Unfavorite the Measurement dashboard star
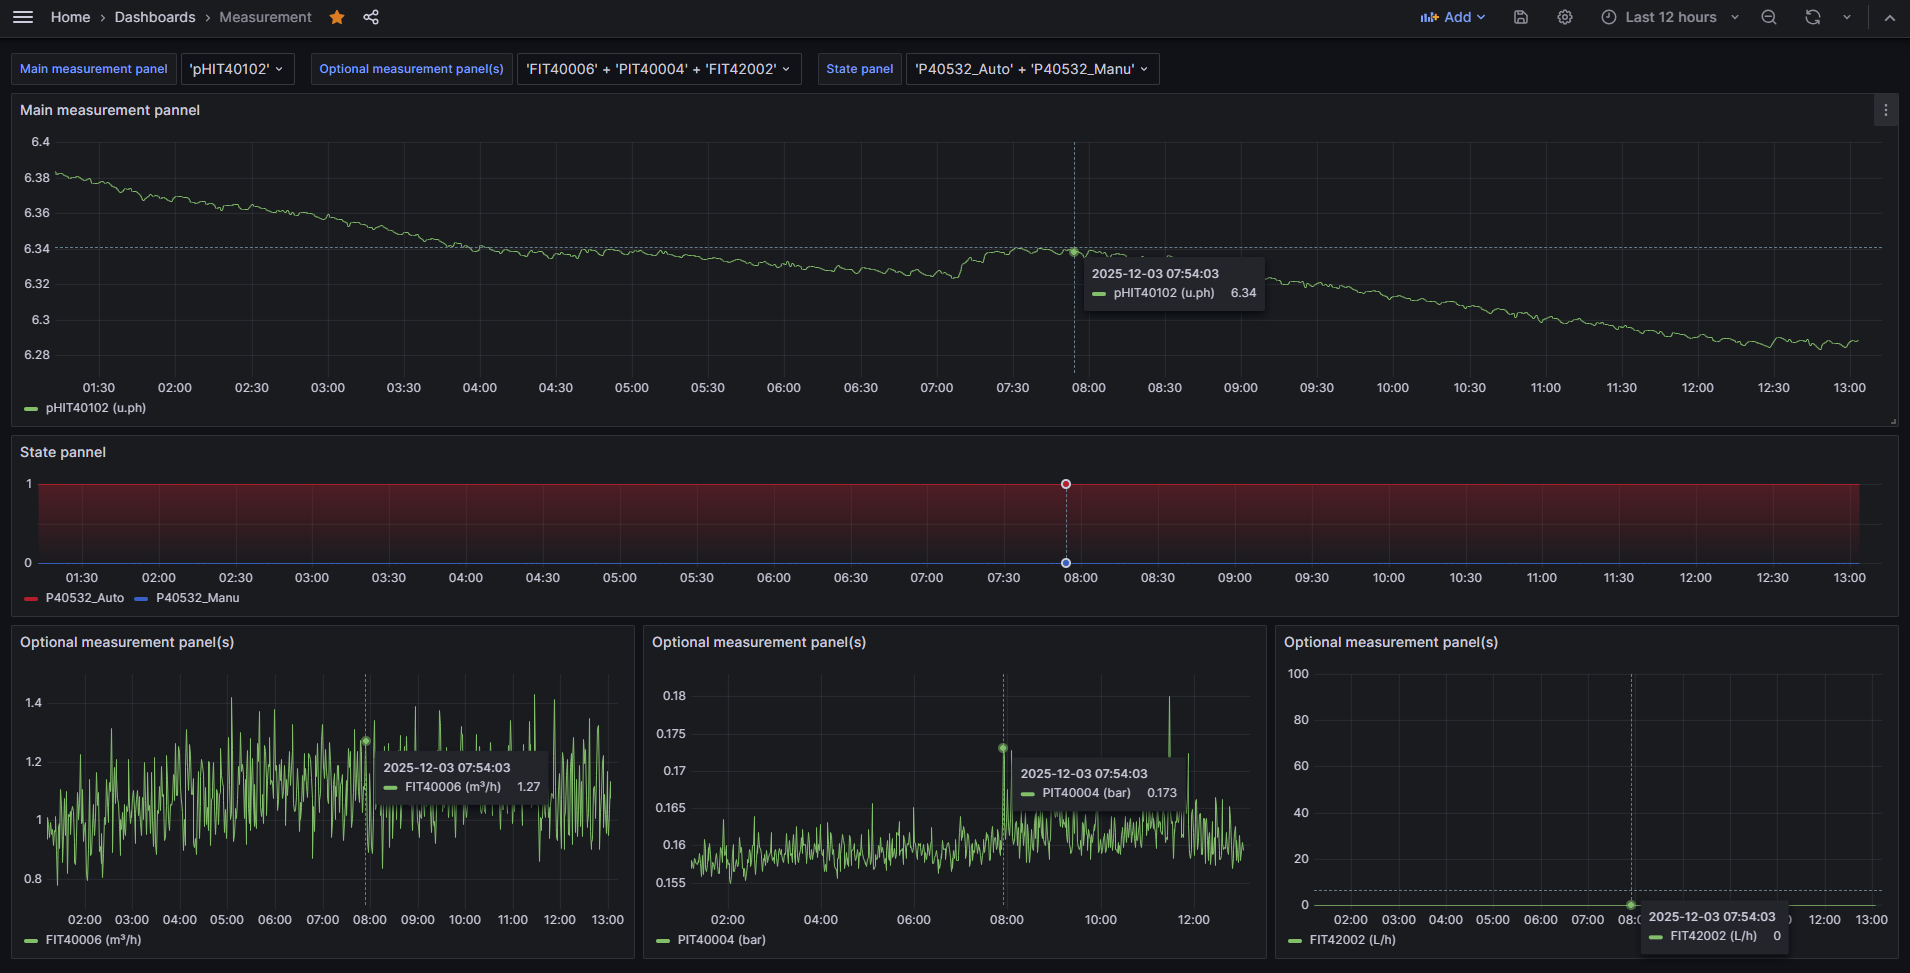This screenshot has width=1910, height=973. point(336,17)
